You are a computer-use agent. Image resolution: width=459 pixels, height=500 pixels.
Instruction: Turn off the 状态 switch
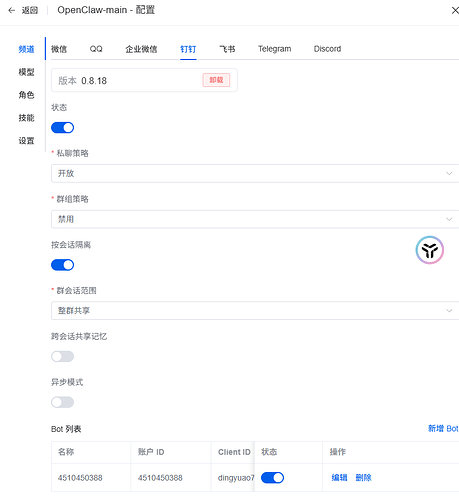point(62,128)
